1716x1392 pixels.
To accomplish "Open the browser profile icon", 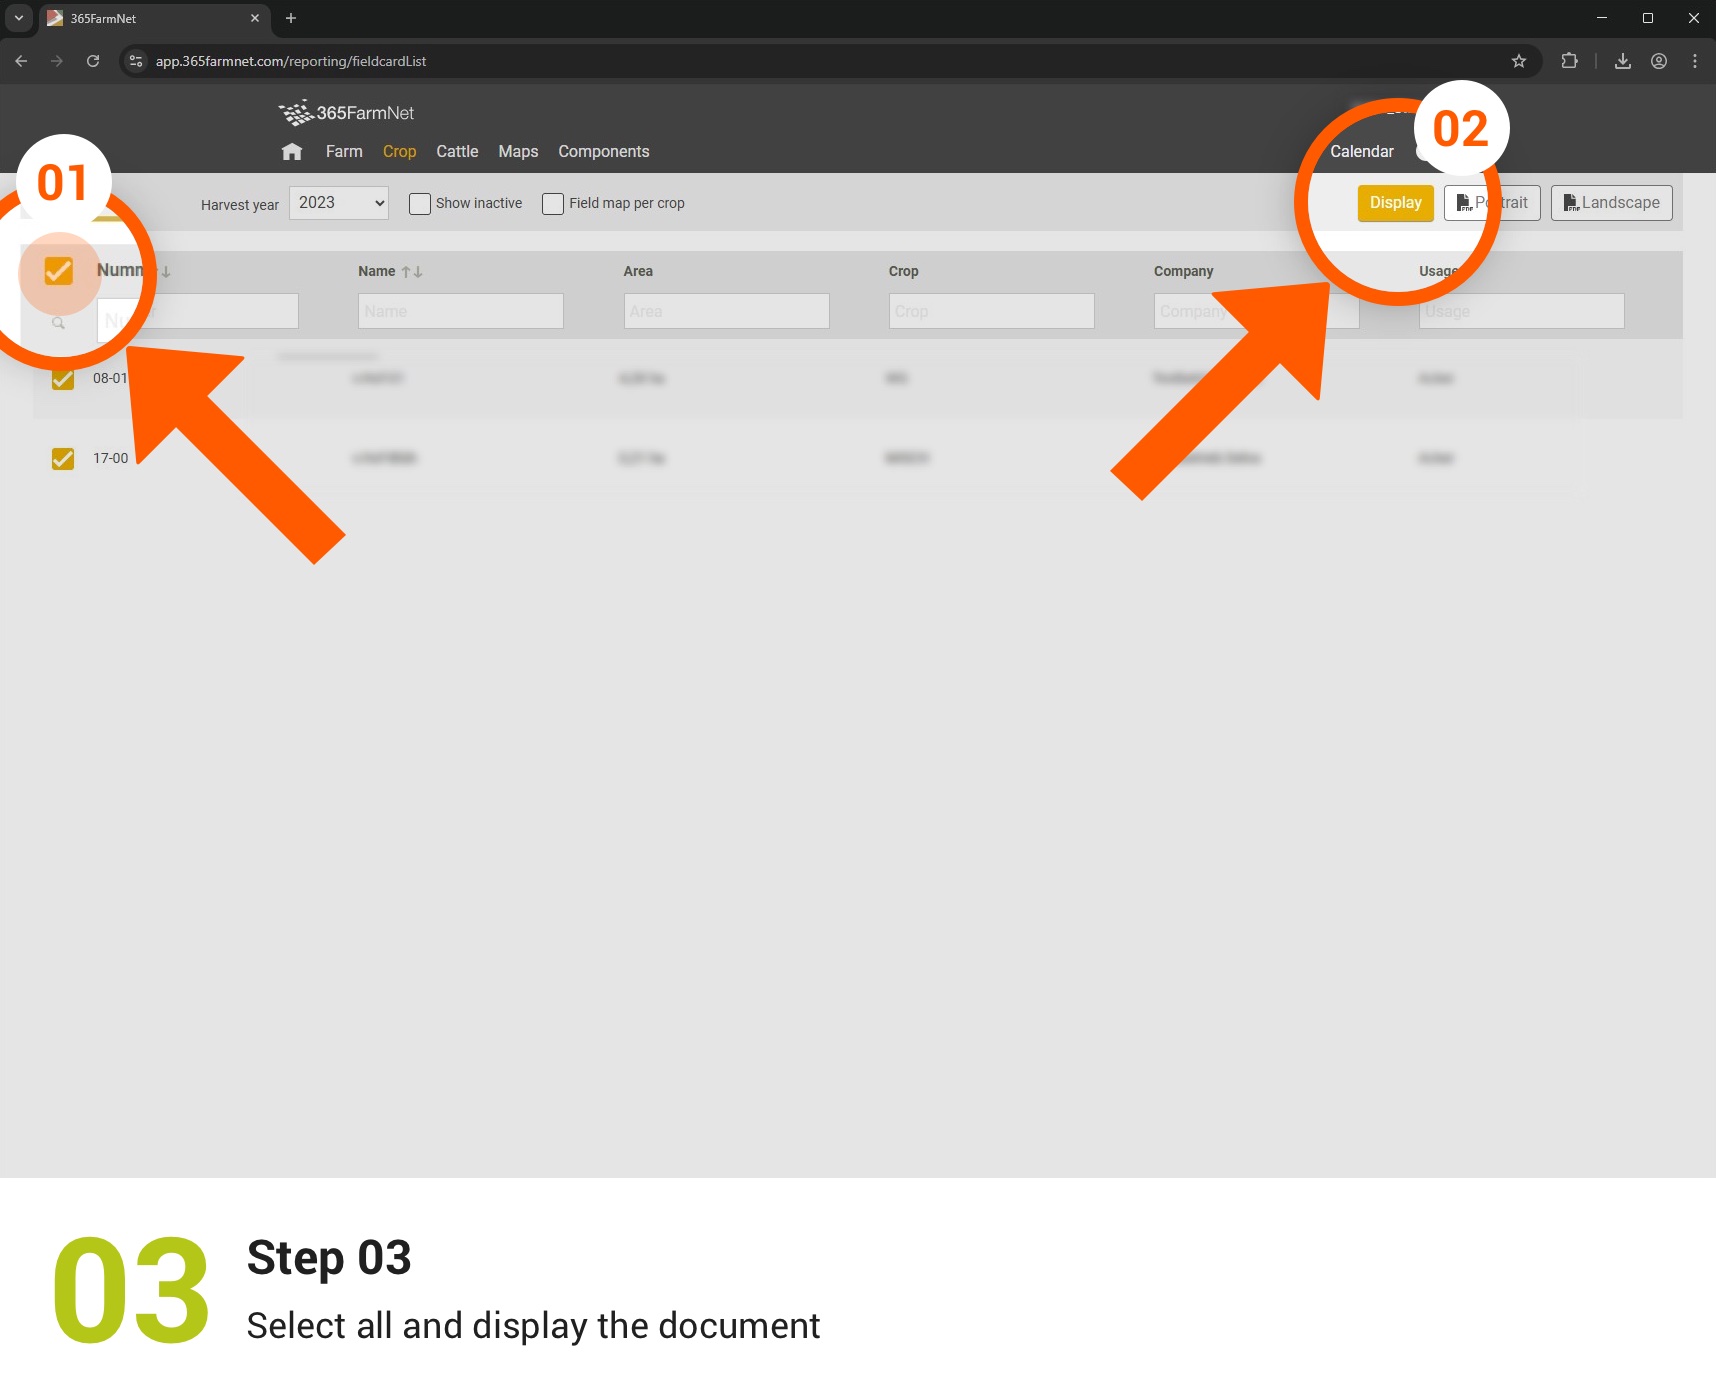I will (1658, 61).
